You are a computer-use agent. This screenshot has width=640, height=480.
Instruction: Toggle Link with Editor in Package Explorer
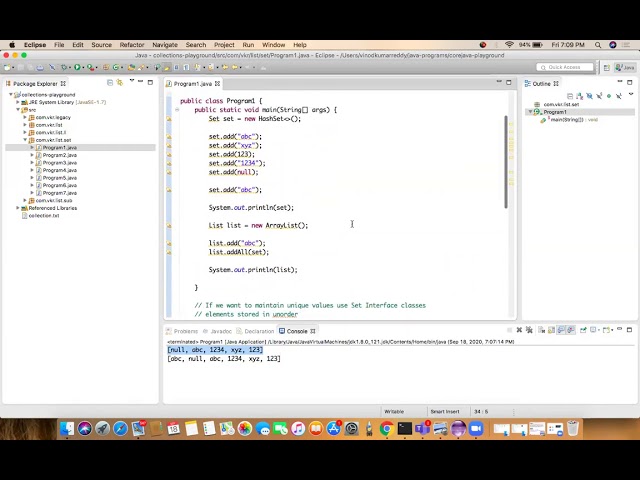[120, 82]
